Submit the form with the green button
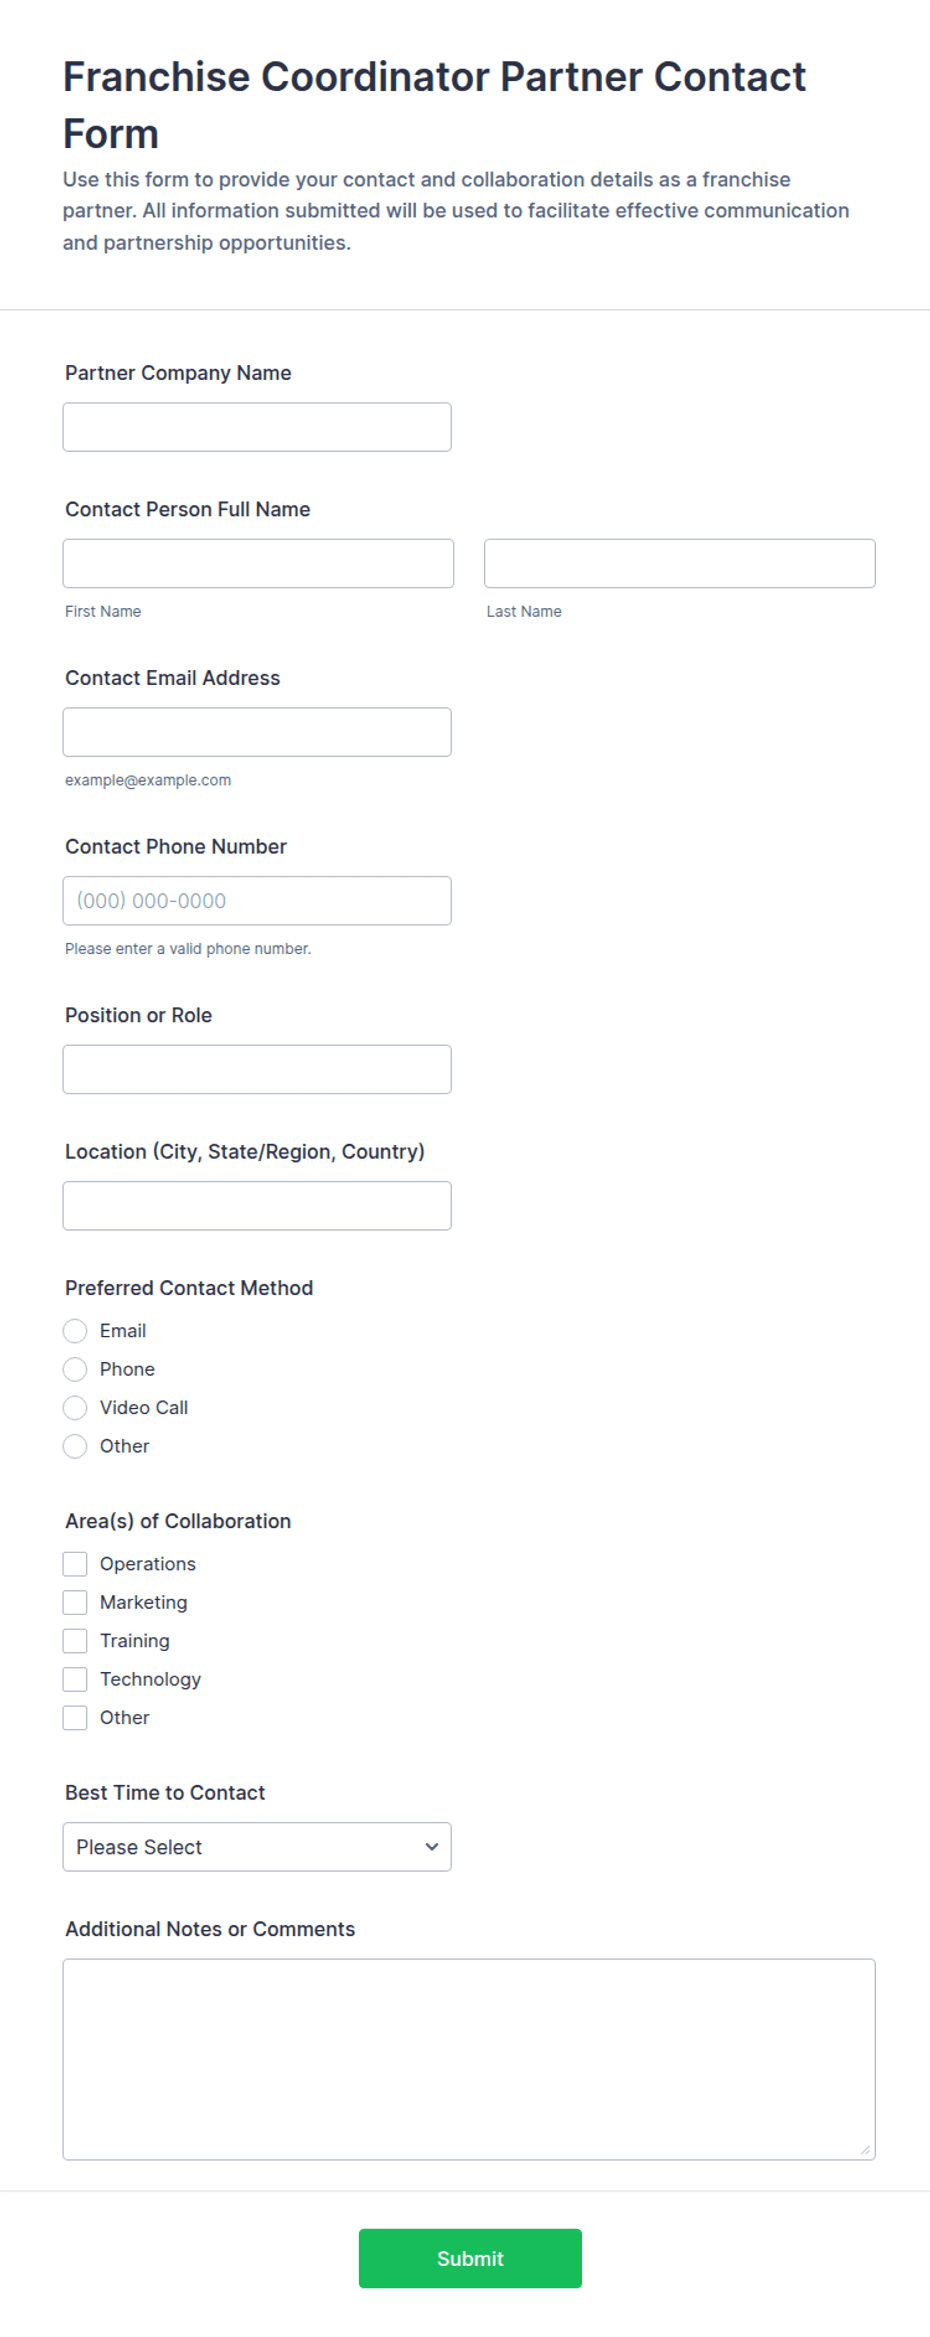This screenshot has height=2337, width=930. (470, 2258)
